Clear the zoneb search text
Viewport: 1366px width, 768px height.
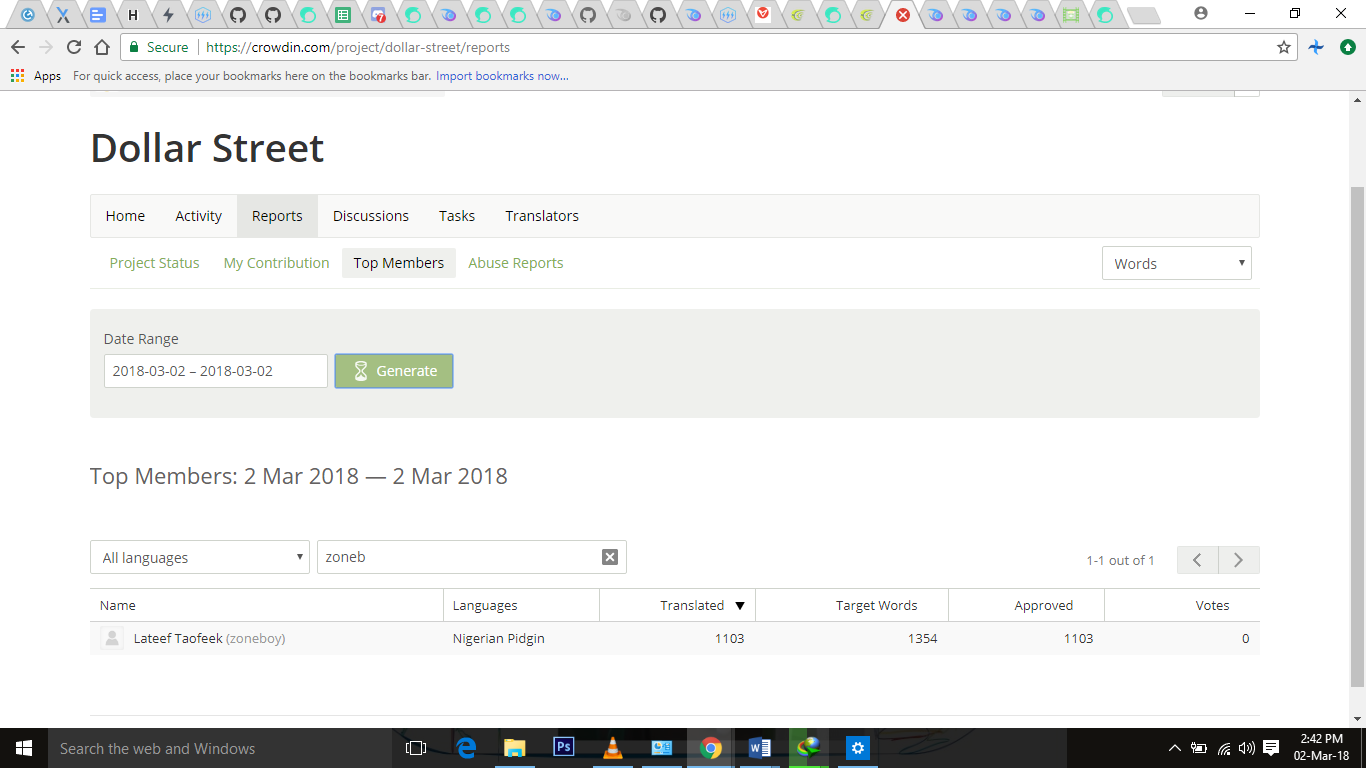[610, 557]
